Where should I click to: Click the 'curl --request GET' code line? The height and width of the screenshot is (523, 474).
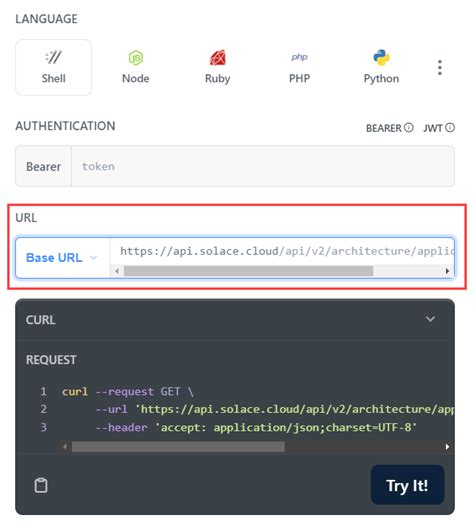point(128,391)
